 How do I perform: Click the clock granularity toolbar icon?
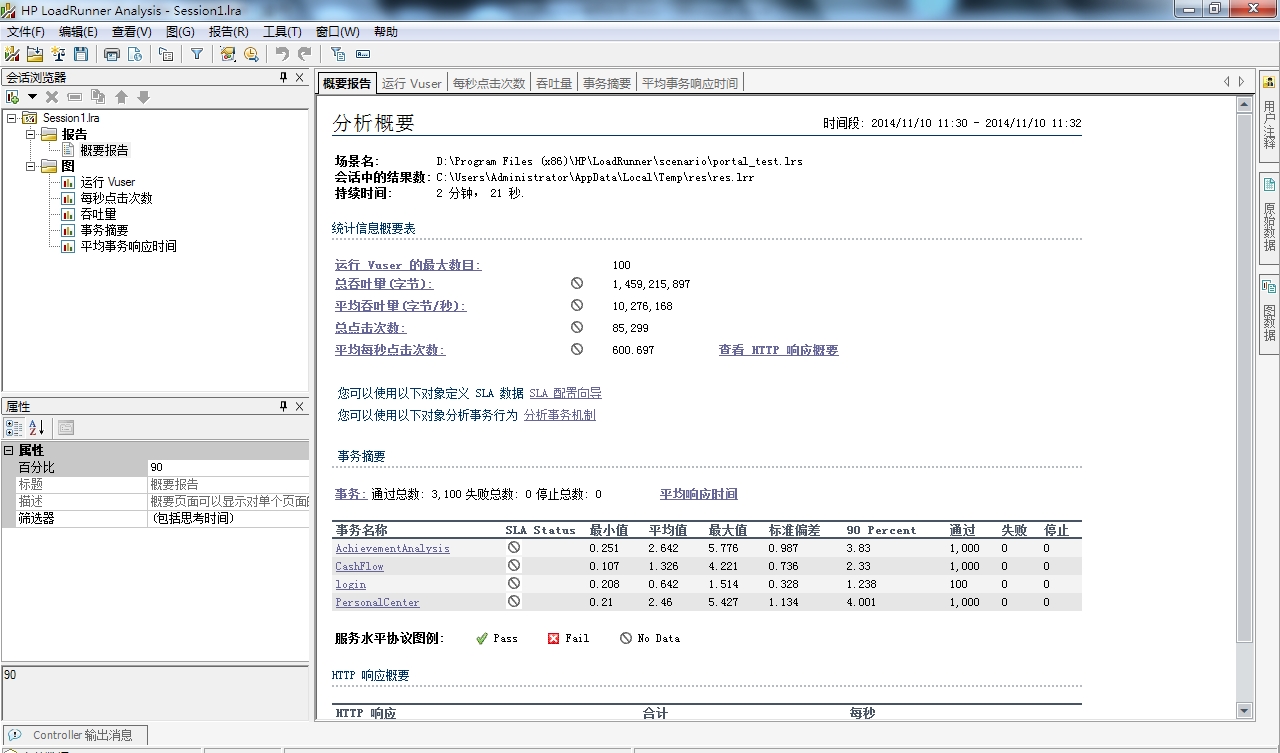point(251,54)
